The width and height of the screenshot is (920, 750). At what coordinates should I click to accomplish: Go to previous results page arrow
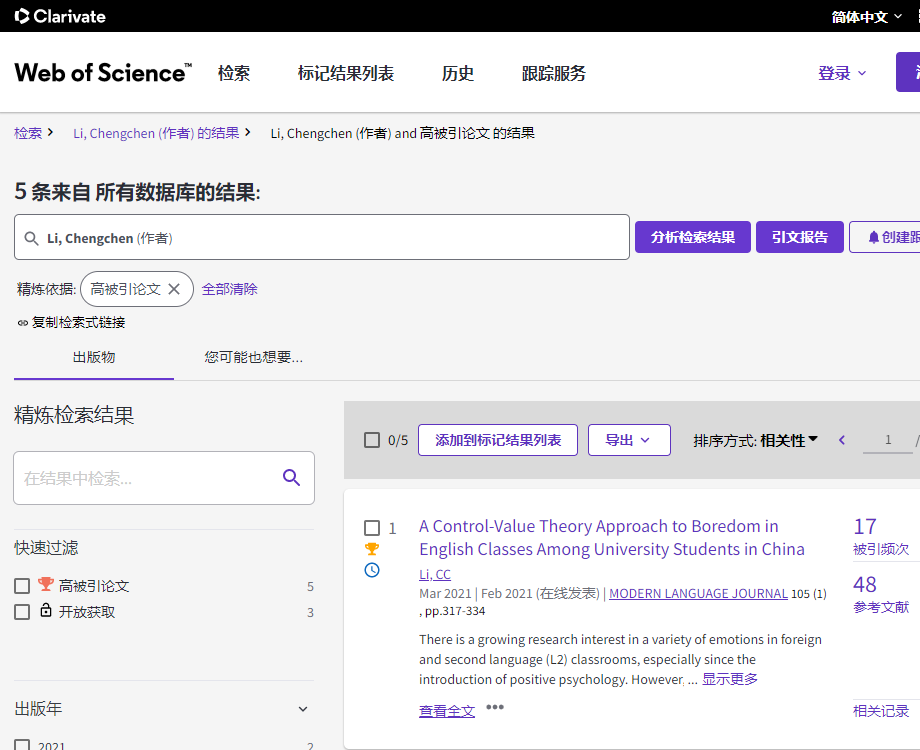842,440
